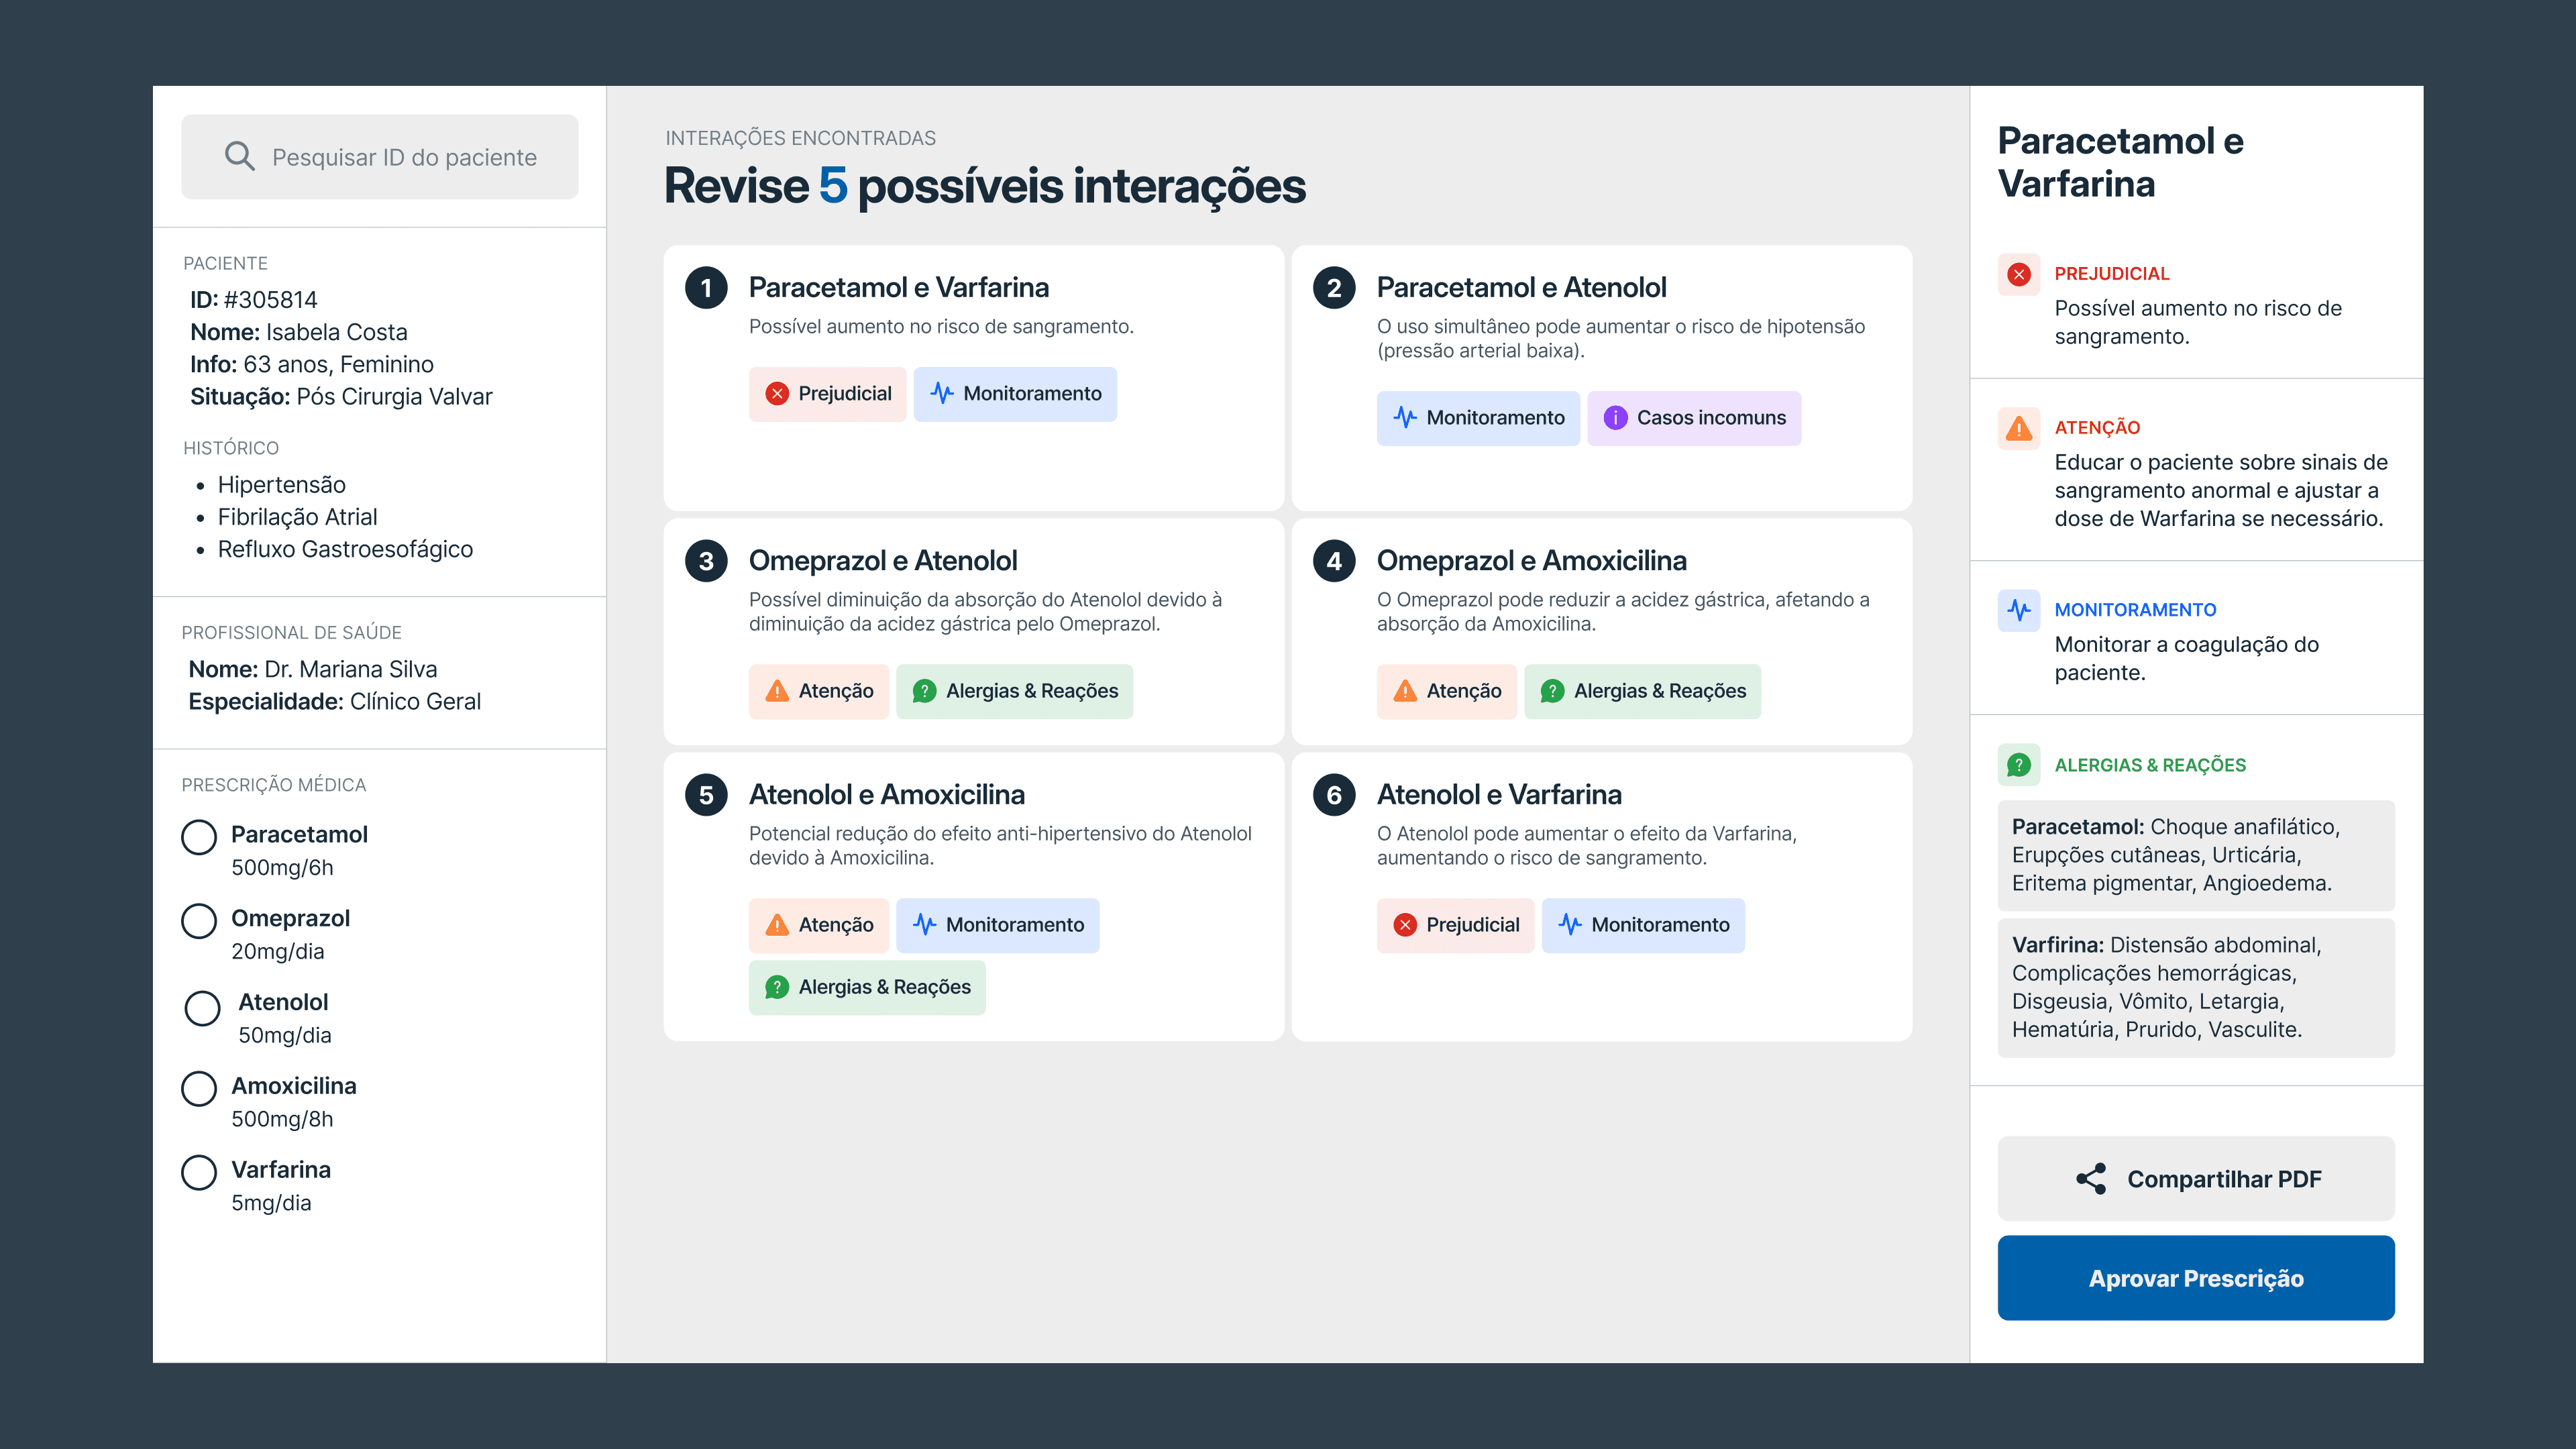
Task: Click Prejudicial tag in Paracetamol e Varfarina card
Action: pyautogui.click(x=827, y=394)
